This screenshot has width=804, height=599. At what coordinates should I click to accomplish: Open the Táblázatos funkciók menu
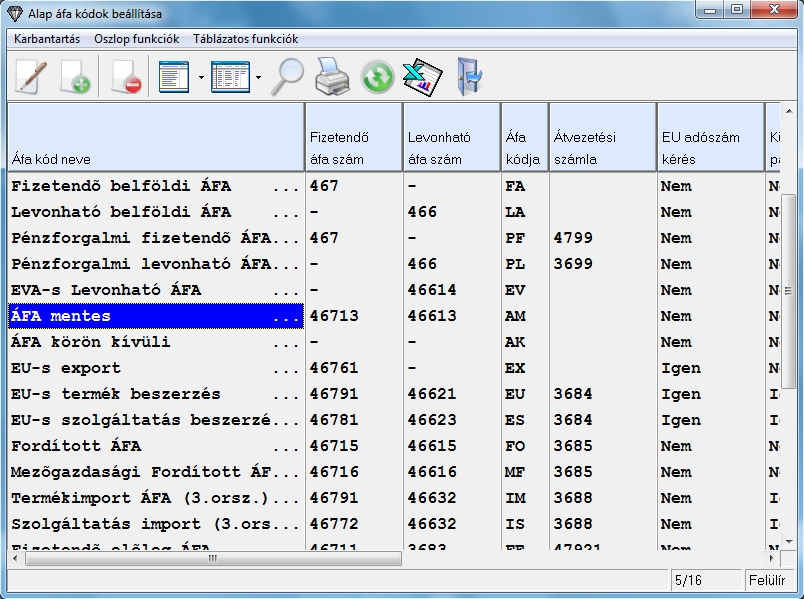[x=245, y=39]
